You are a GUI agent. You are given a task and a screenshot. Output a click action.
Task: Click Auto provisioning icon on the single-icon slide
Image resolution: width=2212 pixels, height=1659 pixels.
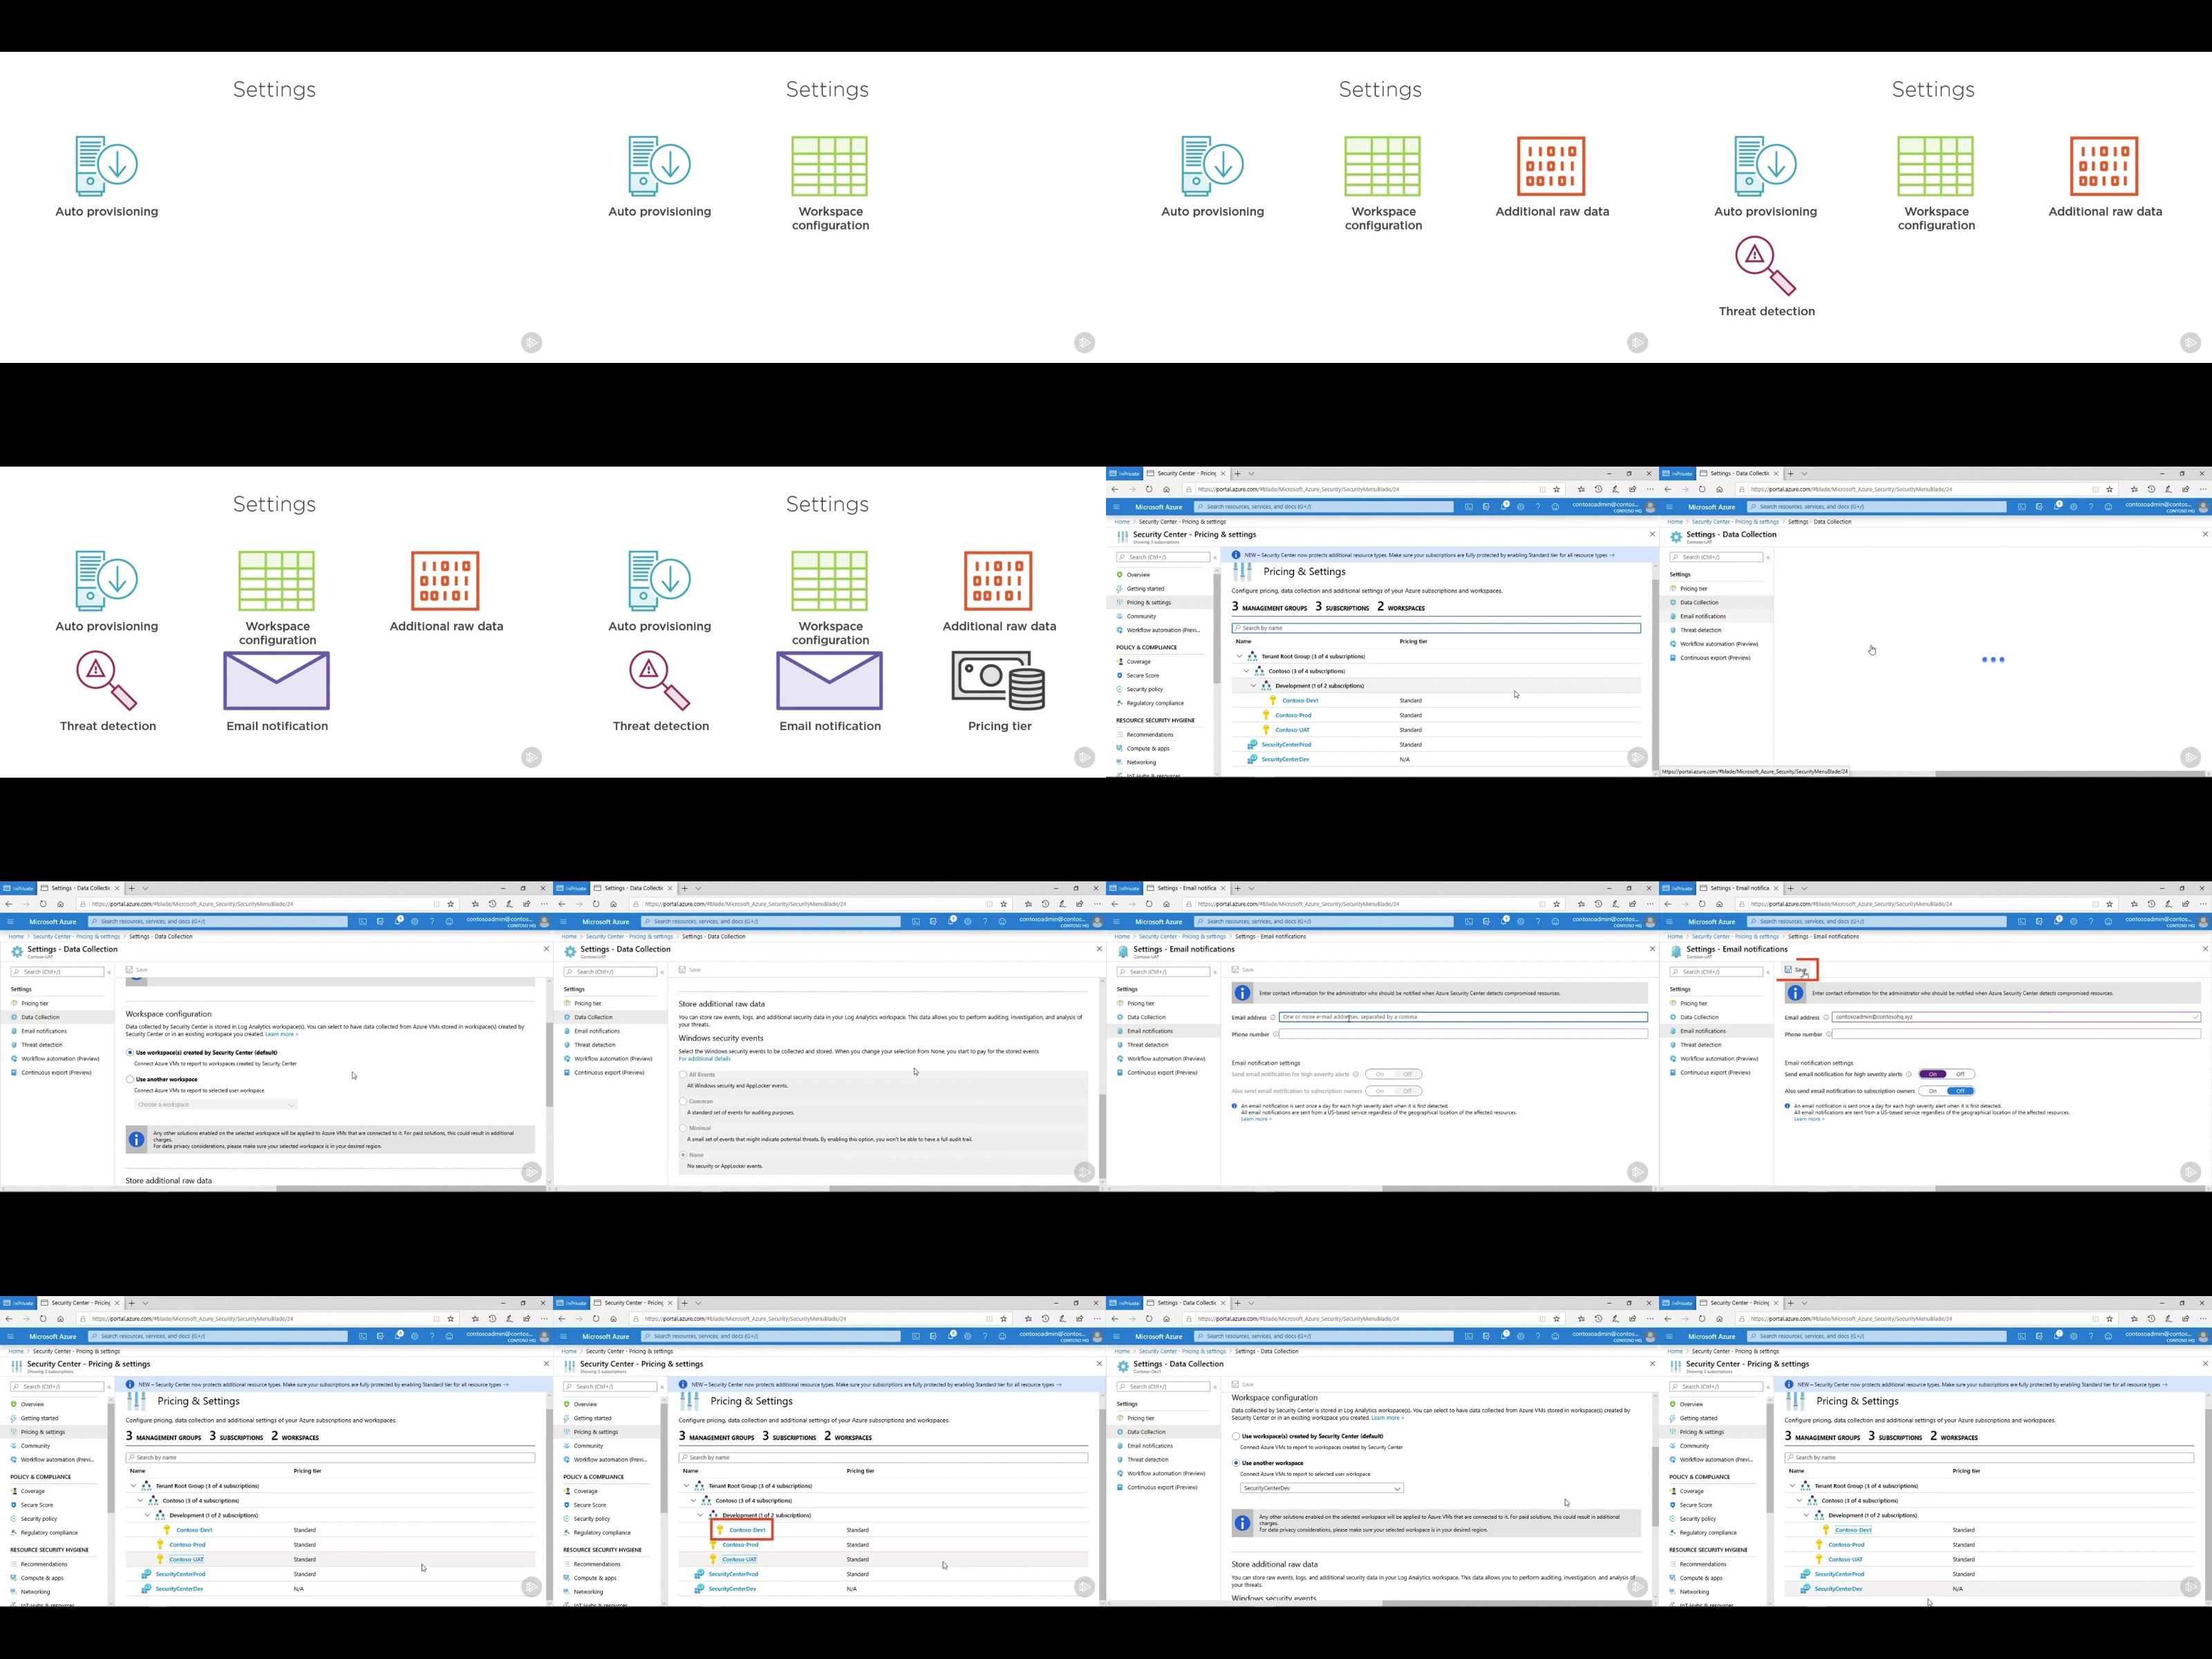pyautogui.click(x=106, y=166)
